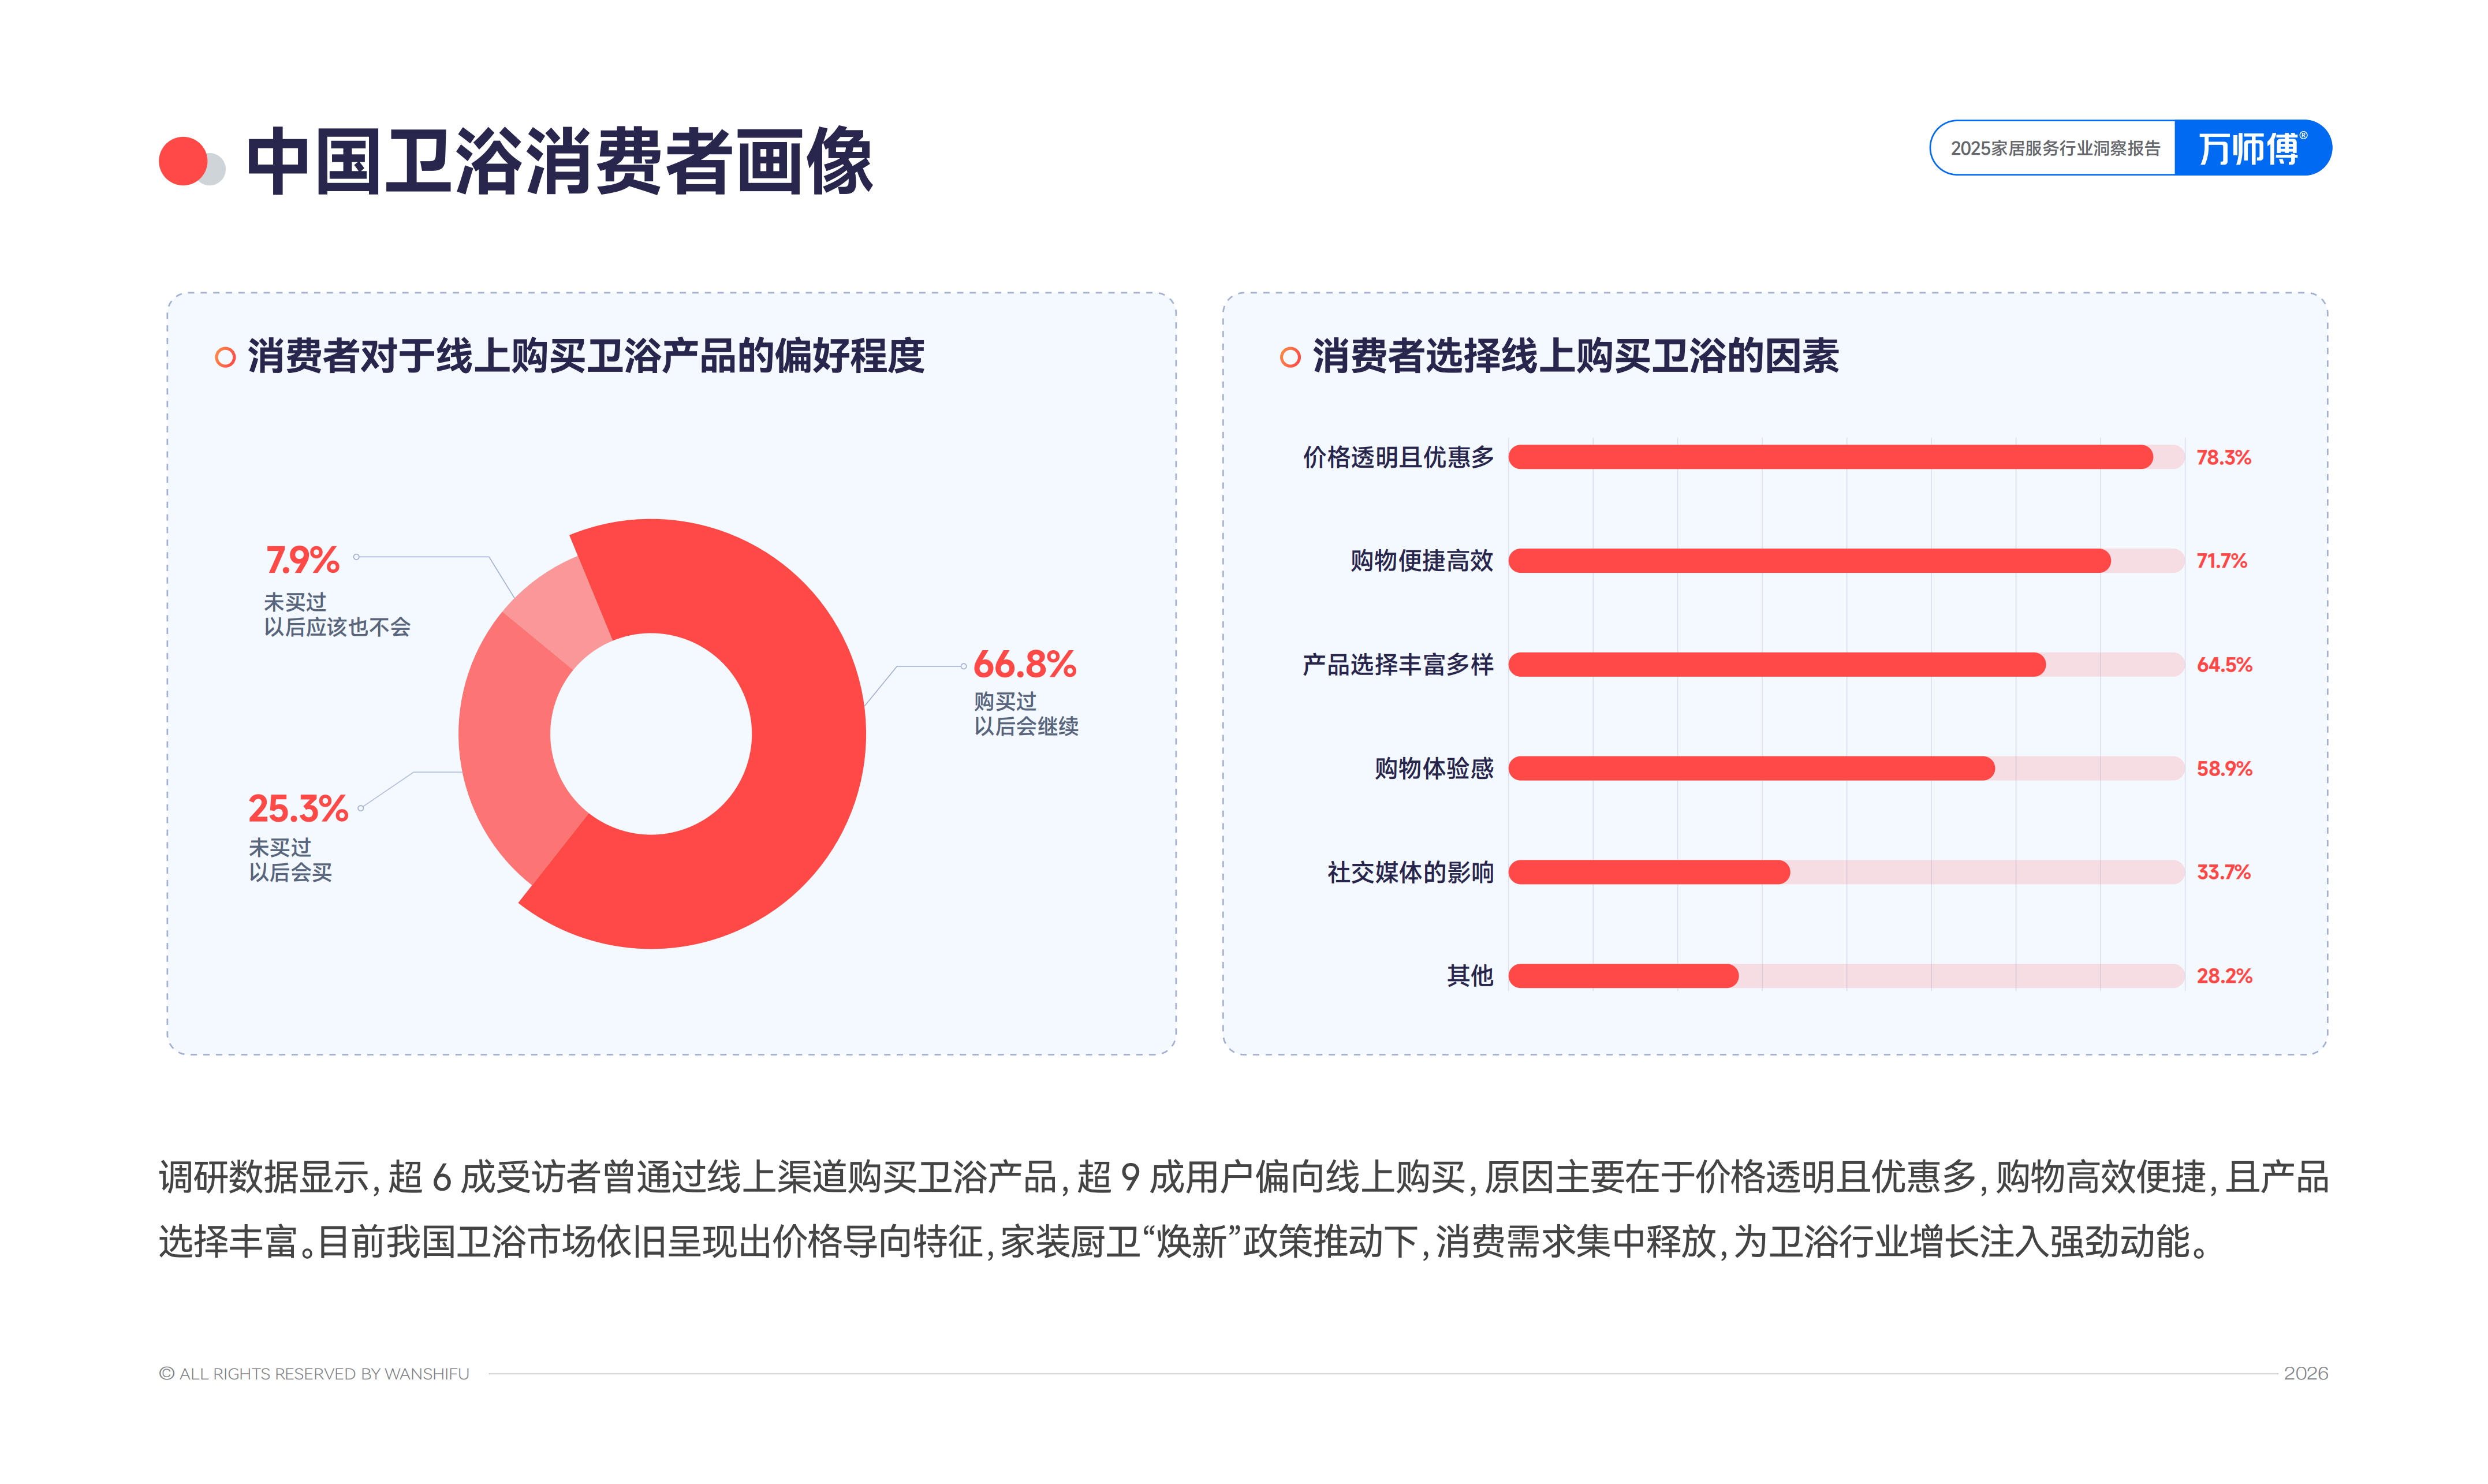Click the ALL RIGHTS RESERVED BY WANSHIFU footer
The width and height of the screenshot is (2488, 1484).
click(x=314, y=1373)
